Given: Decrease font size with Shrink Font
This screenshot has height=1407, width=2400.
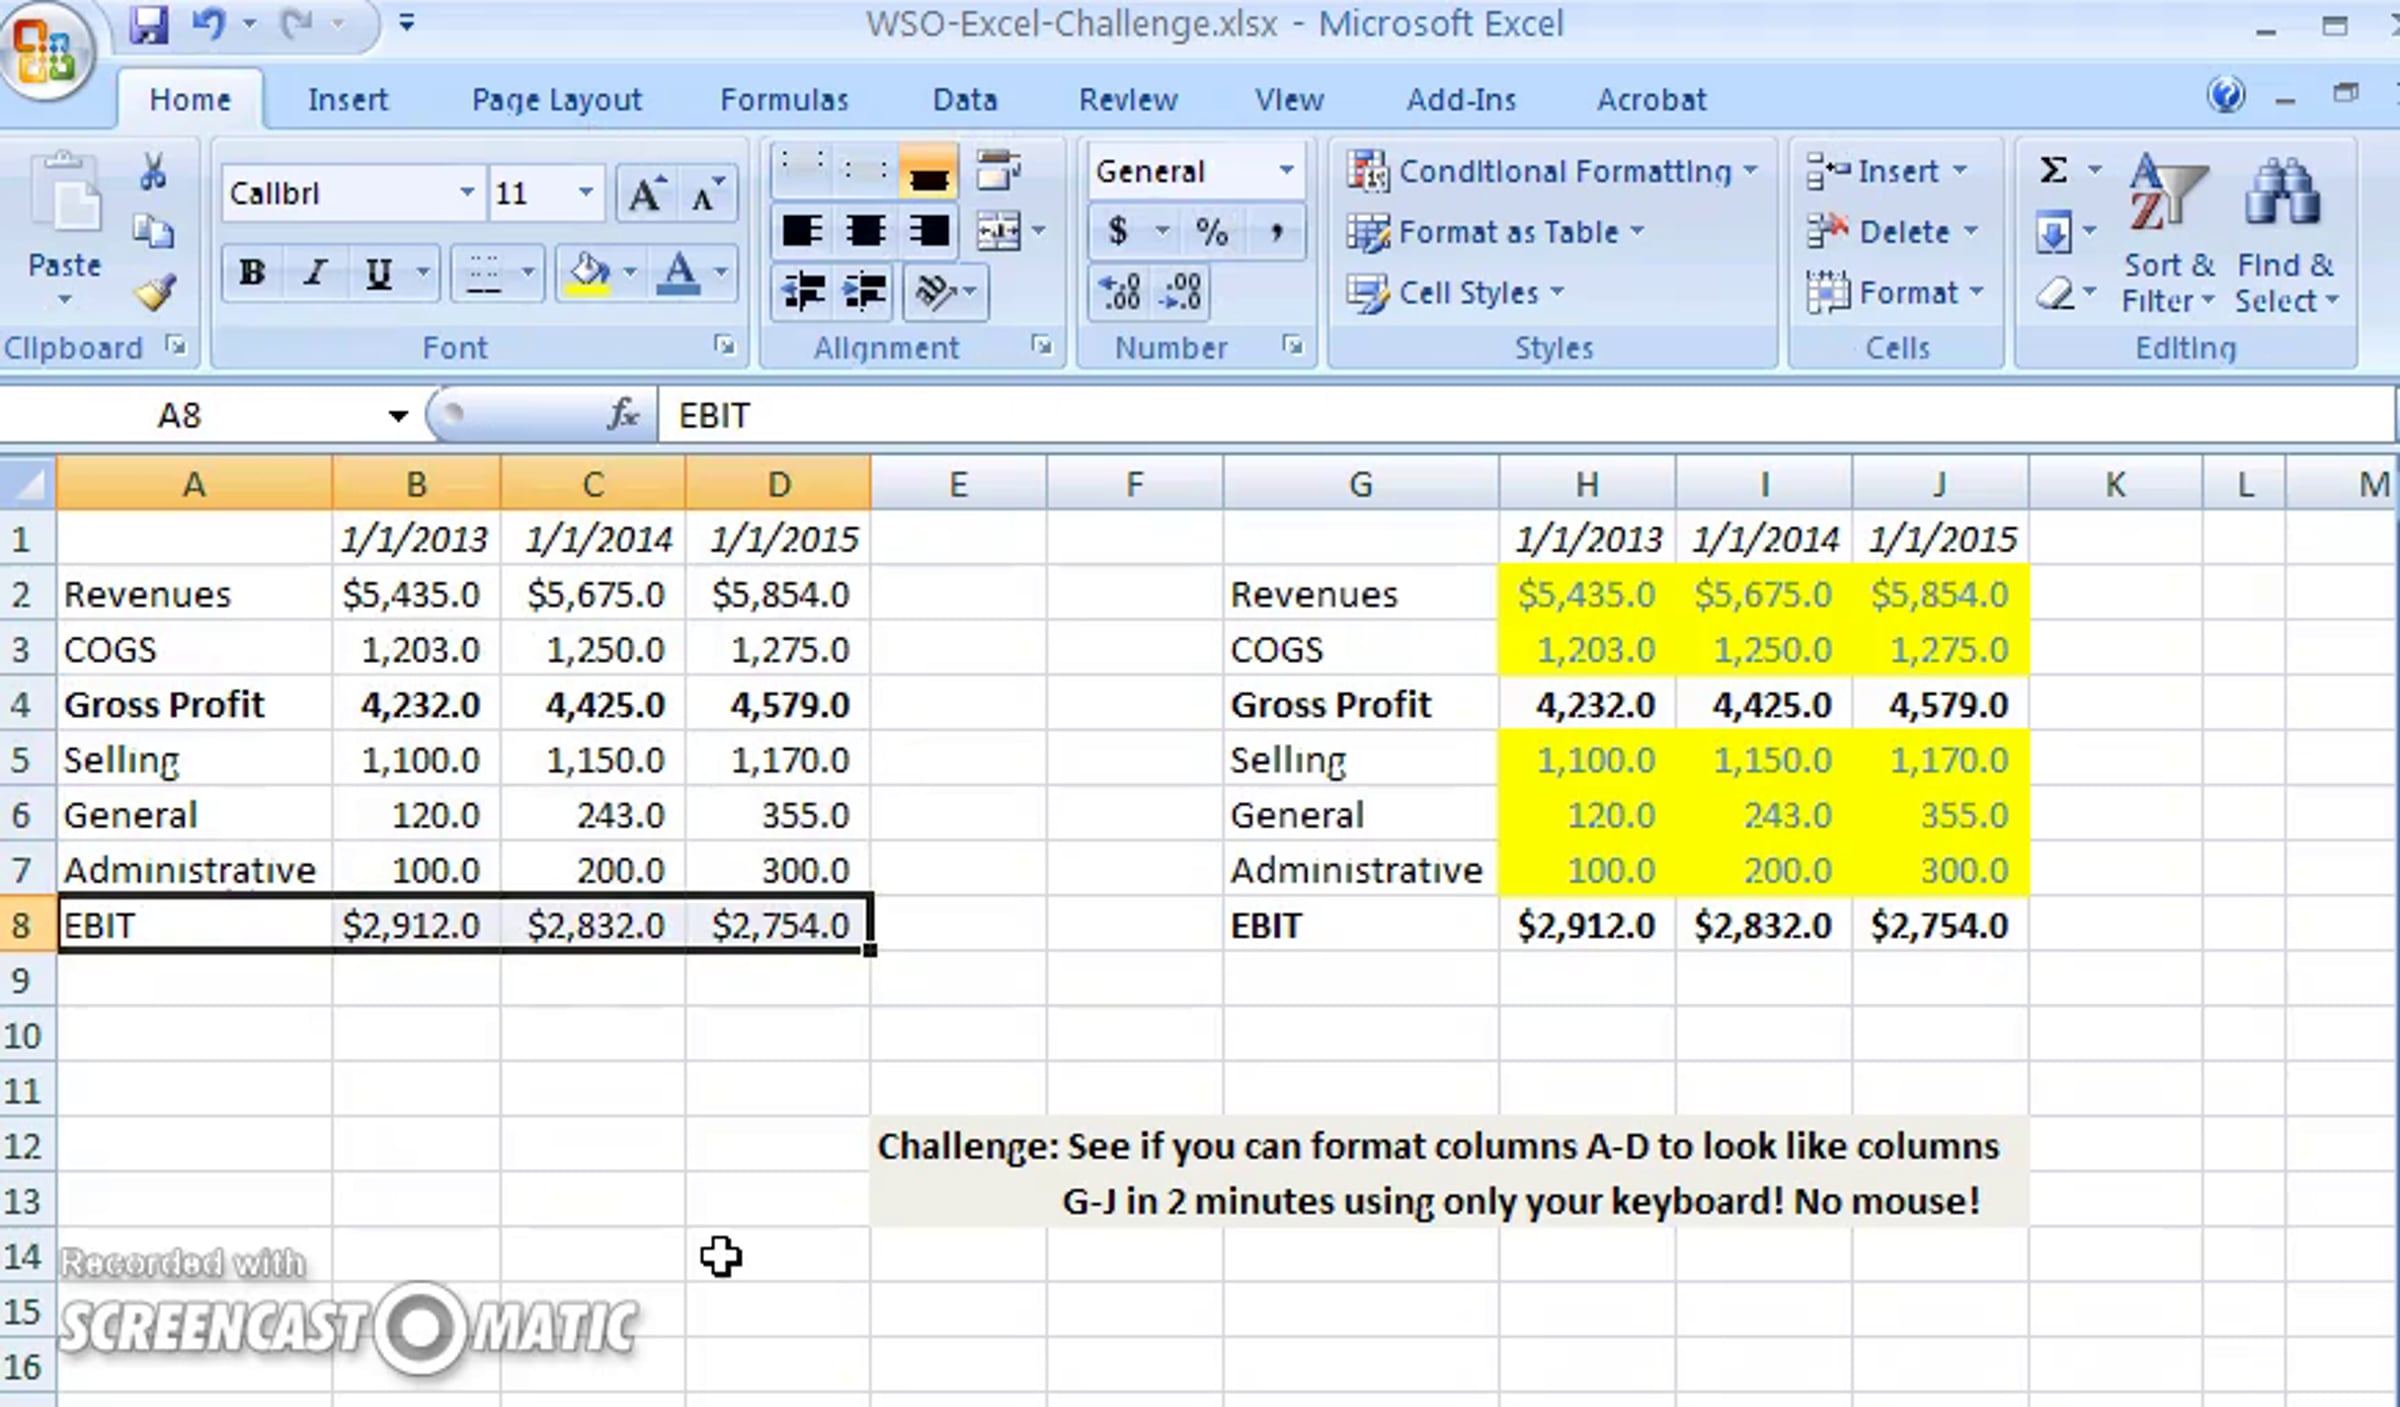Looking at the screenshot, I should [x=707, y=193].
